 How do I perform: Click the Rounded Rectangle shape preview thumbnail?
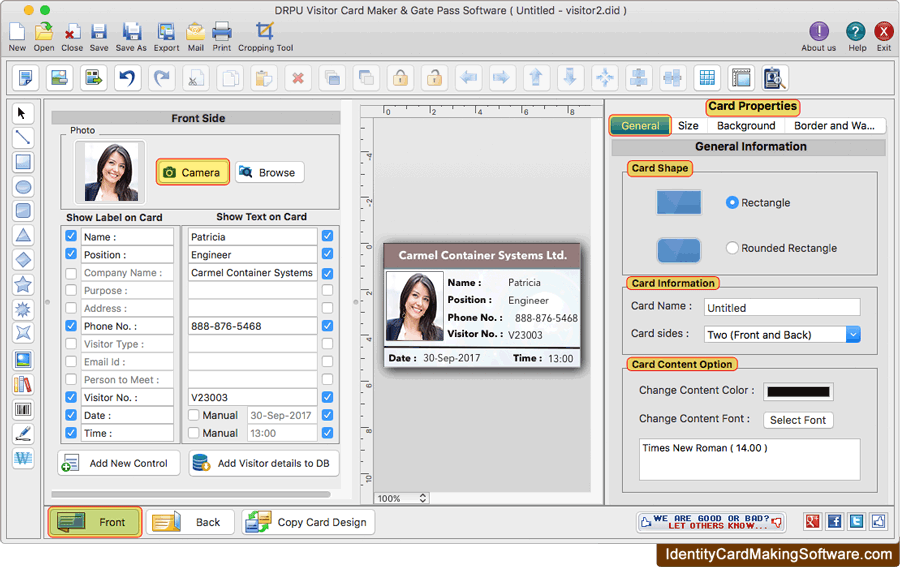coord(678,250)
